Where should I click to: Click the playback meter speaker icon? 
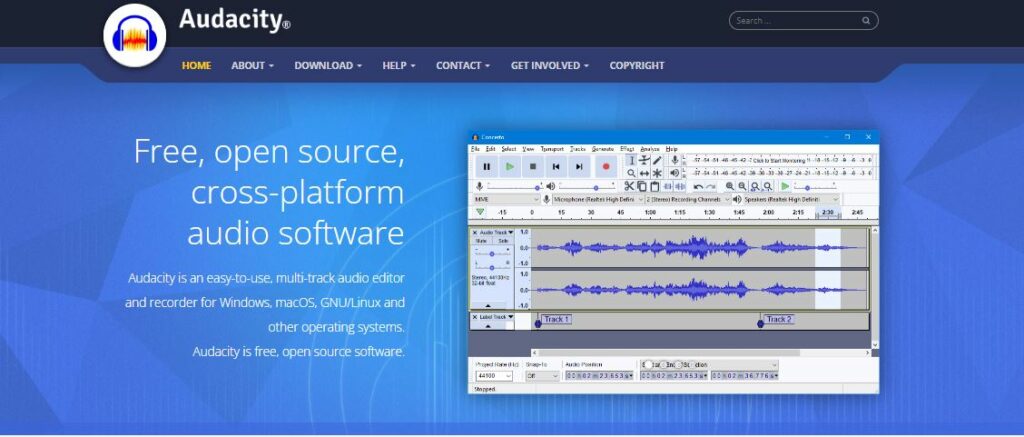(675, 173)
